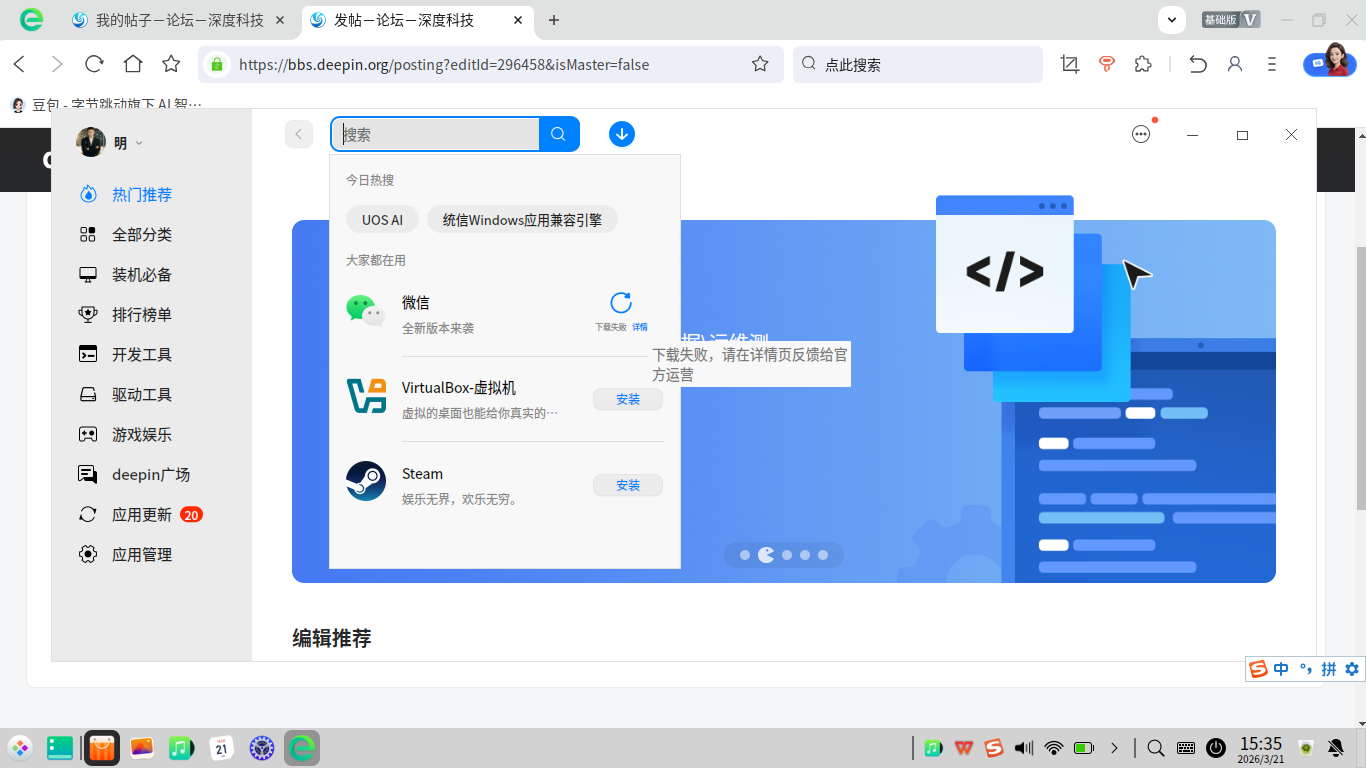
Task: Open the music app in the dock
Action: (181, 747)
